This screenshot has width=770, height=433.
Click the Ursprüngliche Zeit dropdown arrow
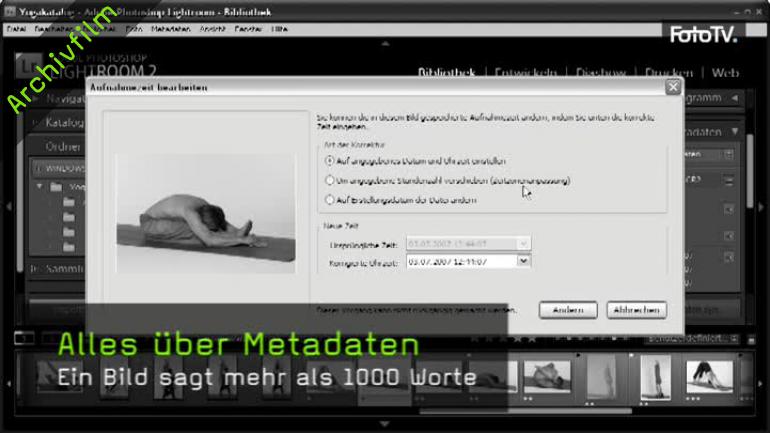523,244
